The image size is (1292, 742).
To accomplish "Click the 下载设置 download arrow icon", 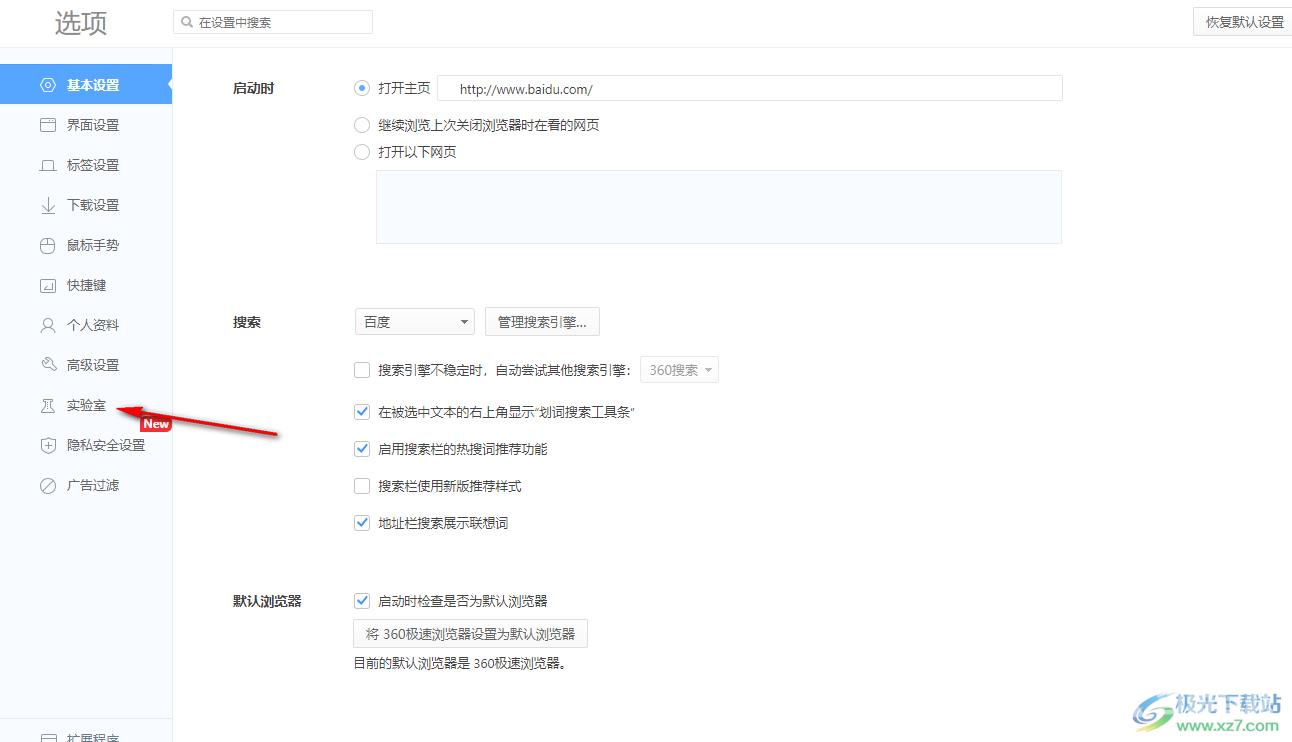I will click(48, 205).
